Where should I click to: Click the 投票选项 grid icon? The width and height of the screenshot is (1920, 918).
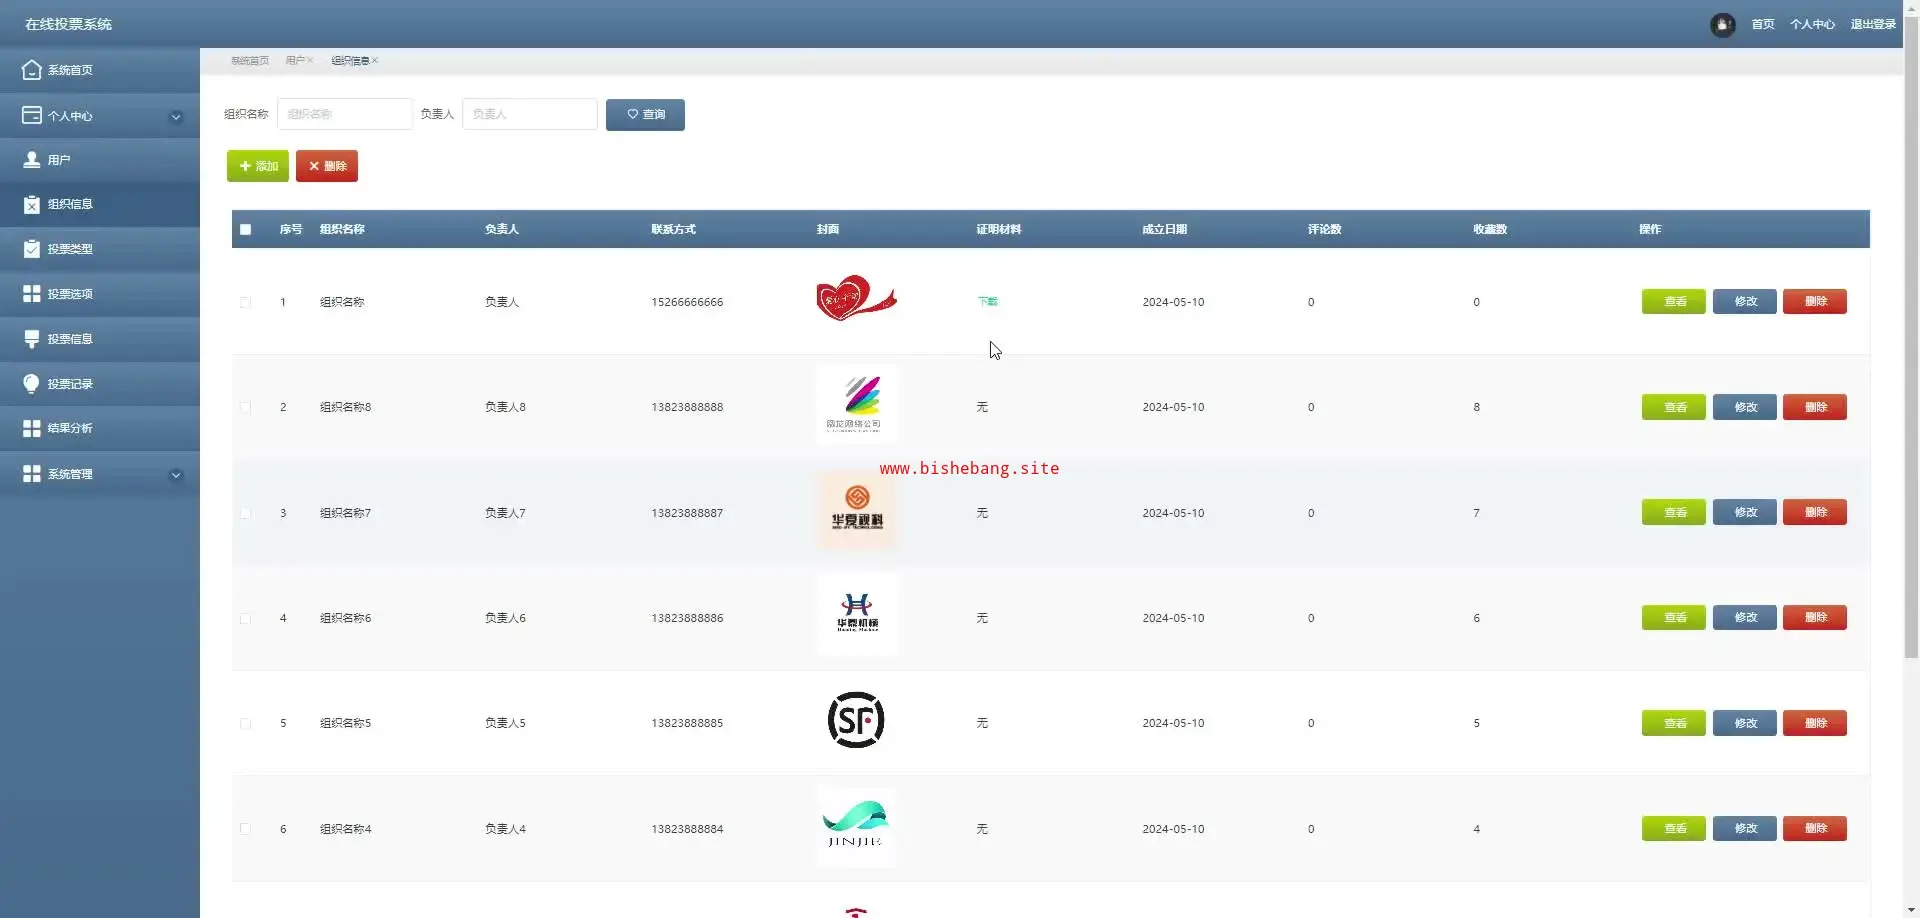pos(32,294)
